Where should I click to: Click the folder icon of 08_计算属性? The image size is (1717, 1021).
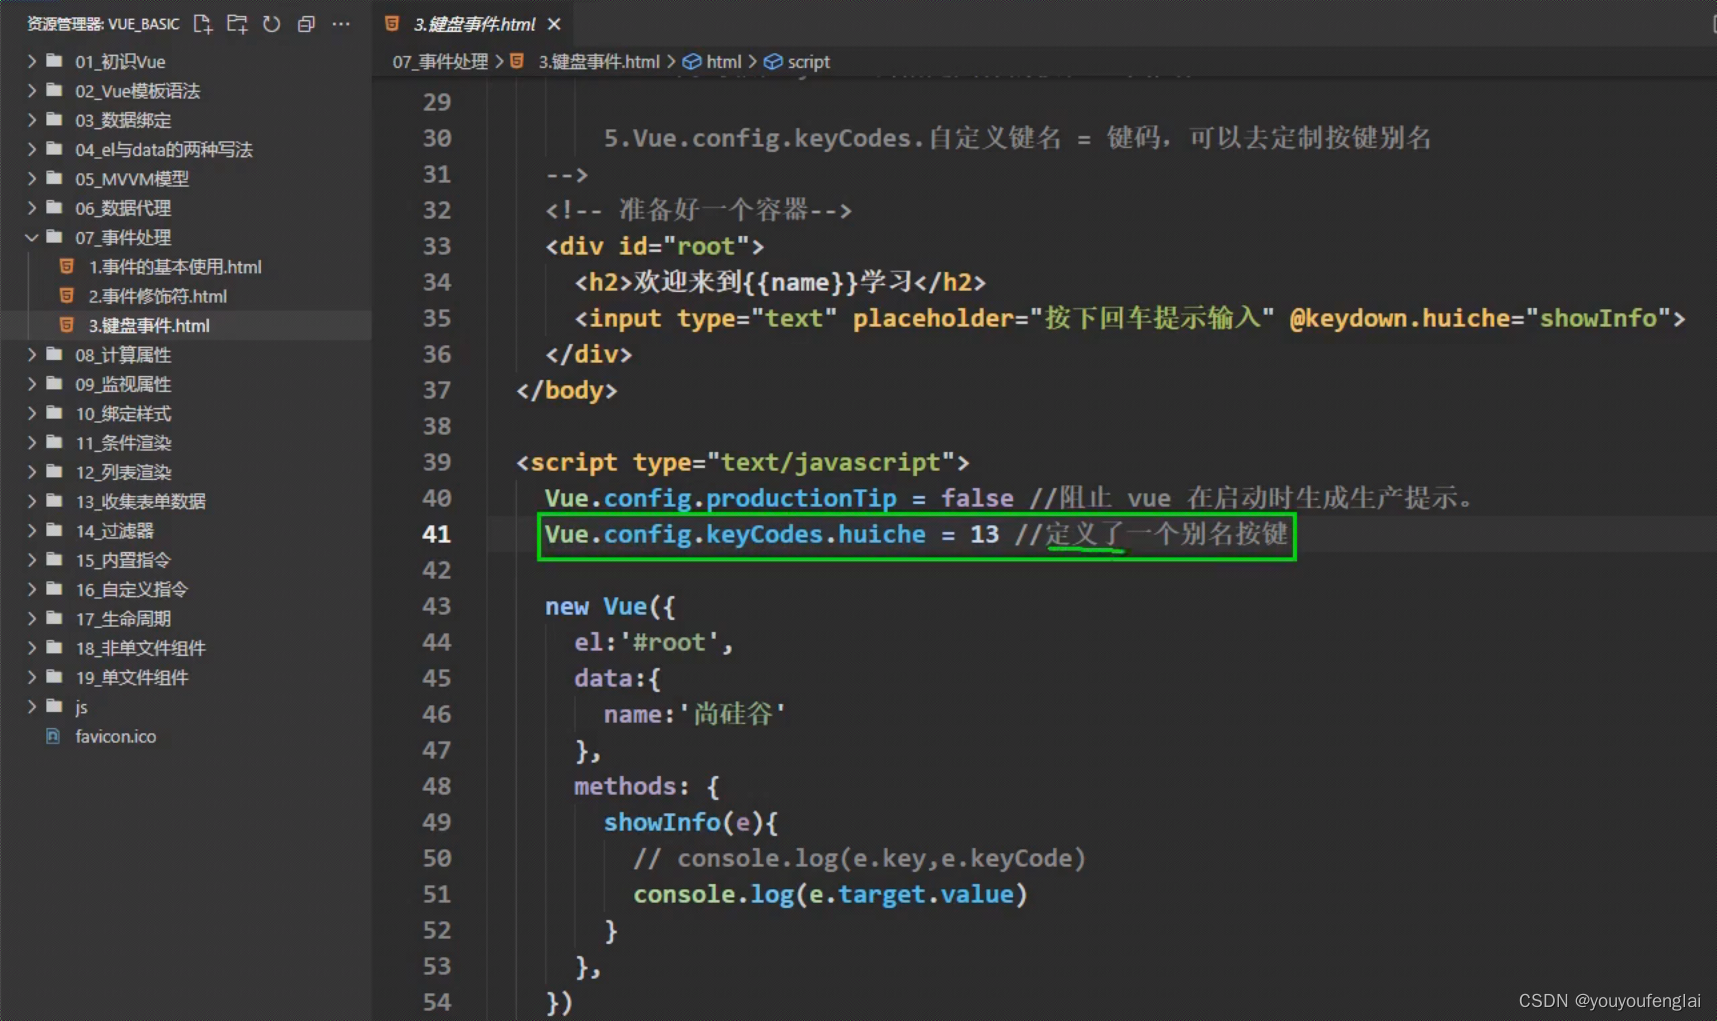(55, 355)
